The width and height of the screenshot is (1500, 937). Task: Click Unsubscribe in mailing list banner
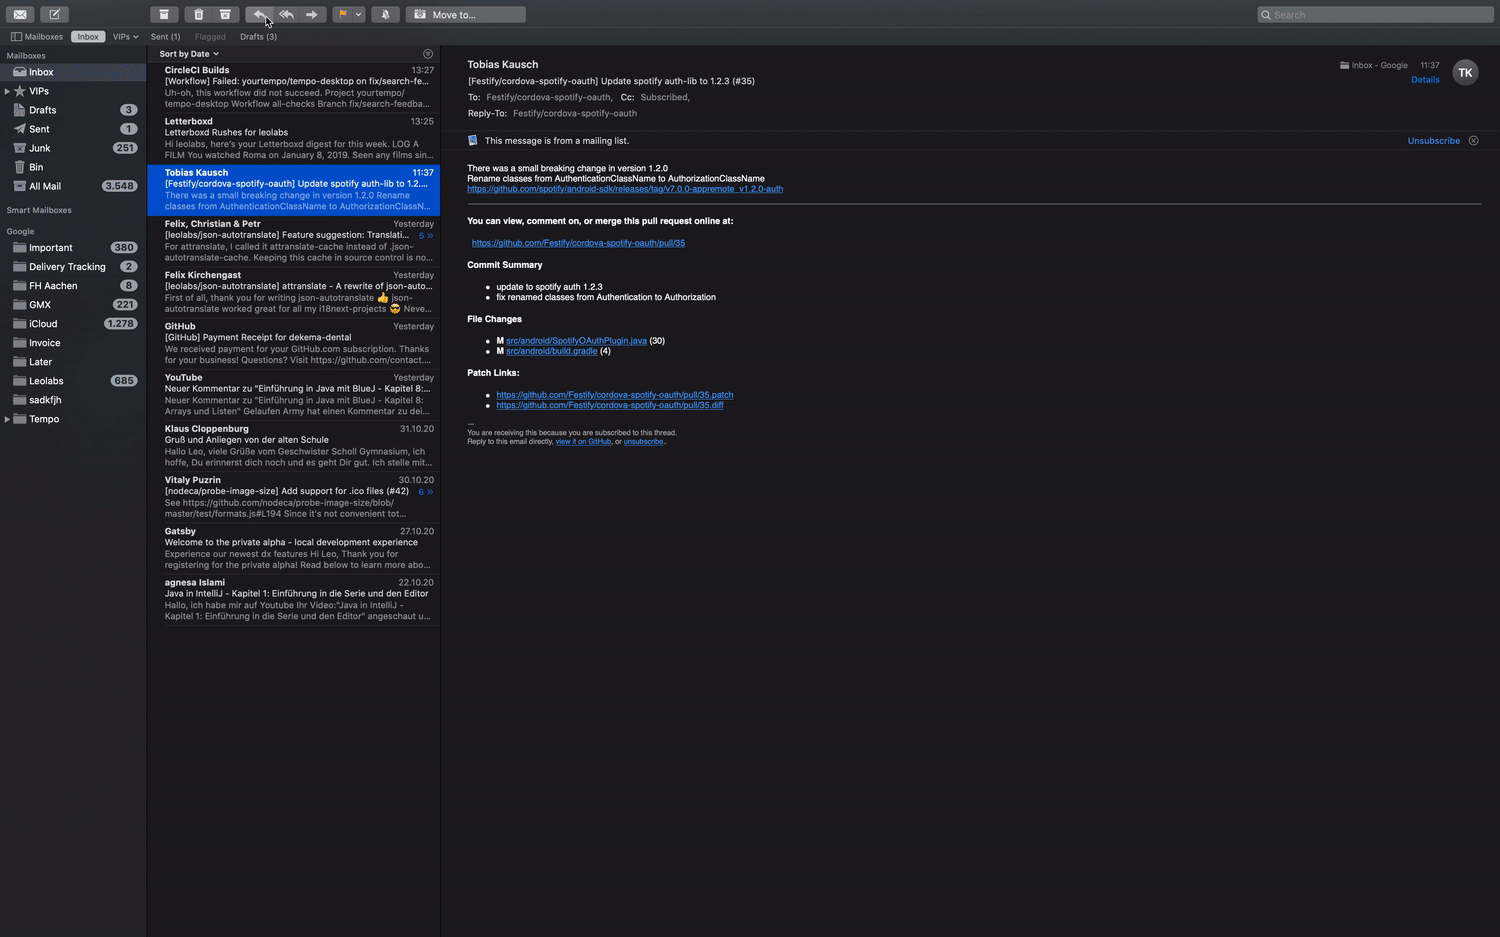[x=1433, y=141]
